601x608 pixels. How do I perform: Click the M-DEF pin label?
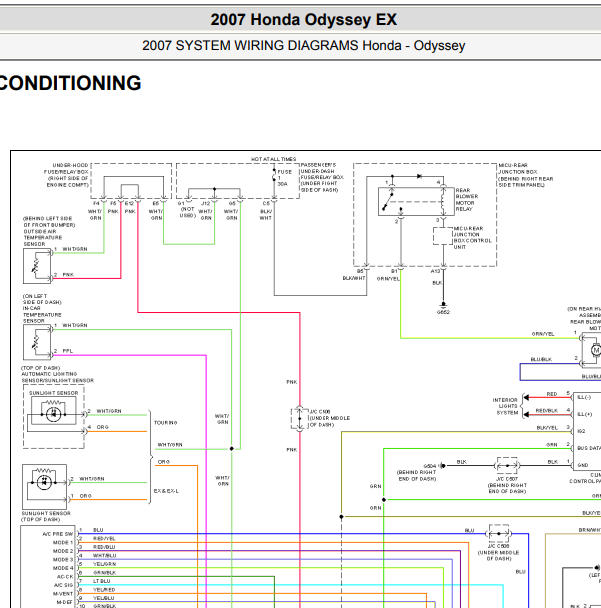point(64,602)
